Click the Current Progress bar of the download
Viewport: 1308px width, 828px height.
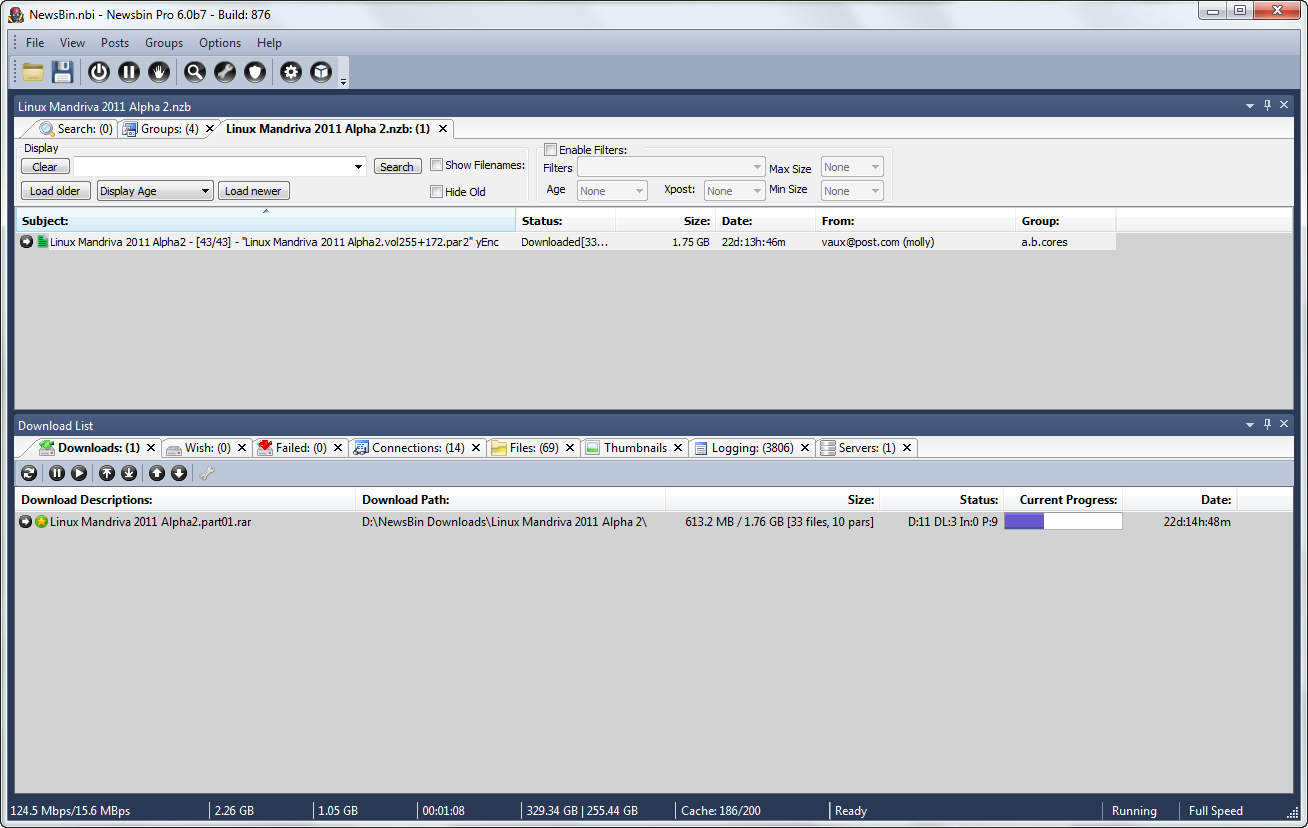pos(1063,521)
